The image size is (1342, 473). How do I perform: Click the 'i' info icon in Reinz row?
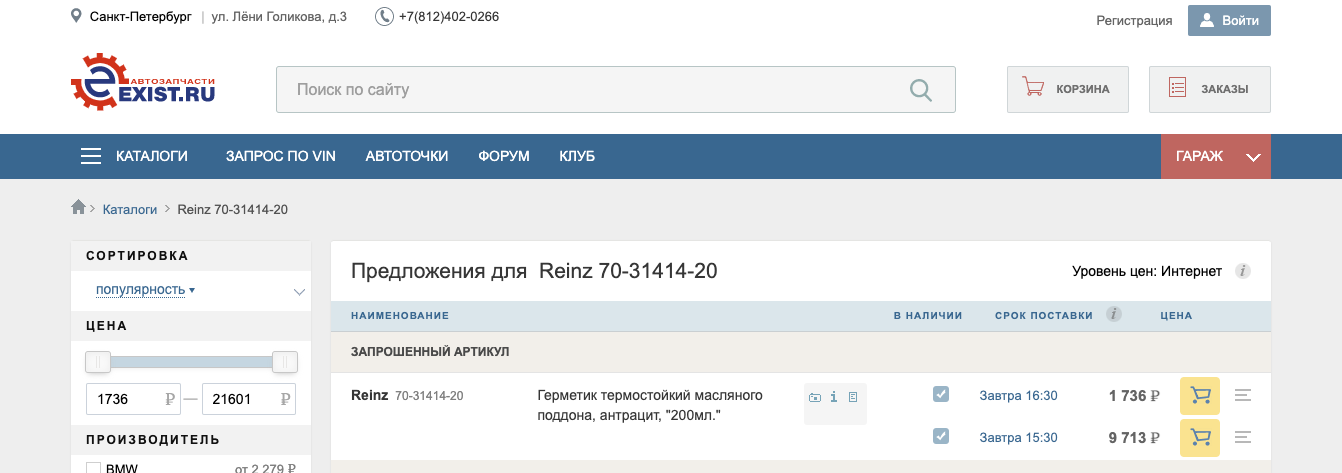pyautogui.click(x=834, y=397)
